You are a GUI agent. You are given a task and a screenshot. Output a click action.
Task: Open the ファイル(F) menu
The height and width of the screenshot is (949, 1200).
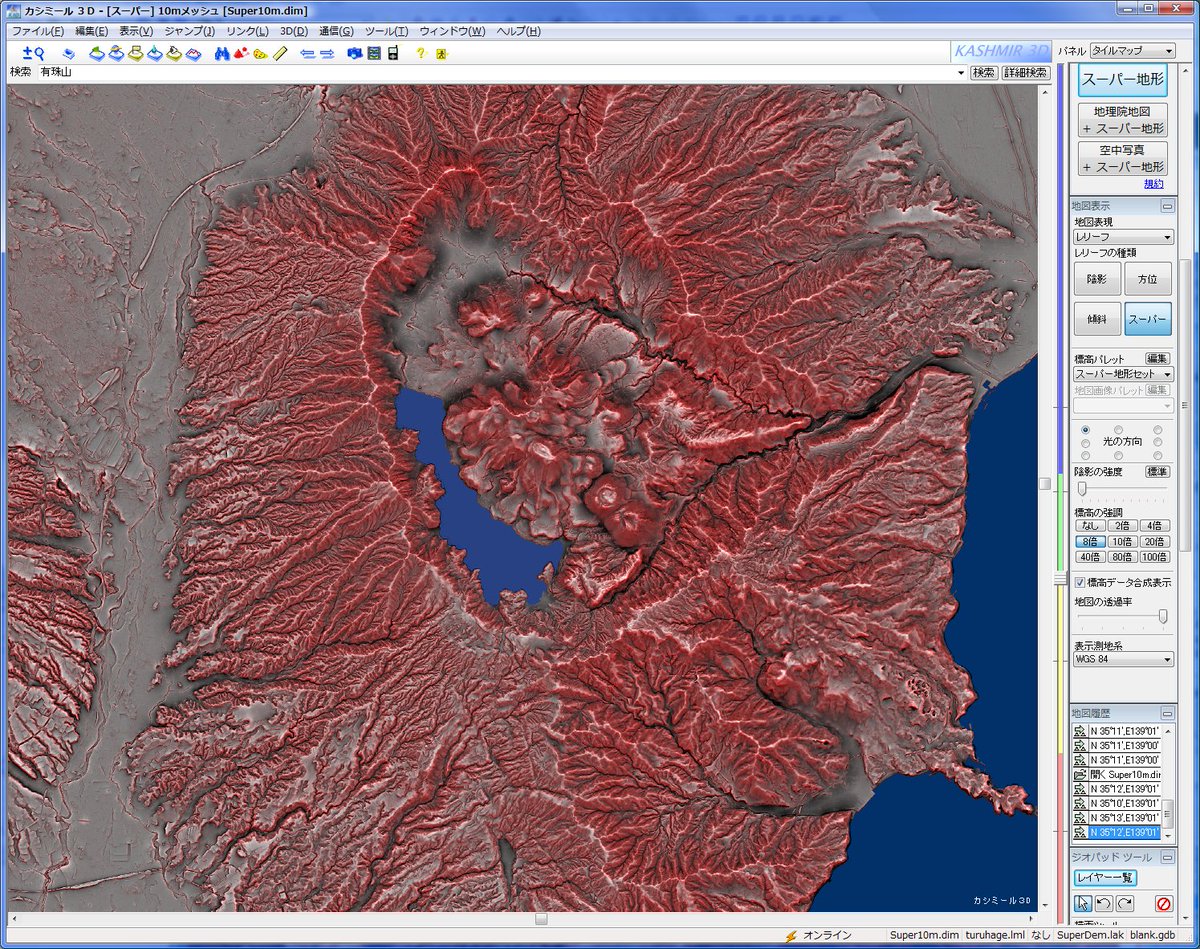click(x=37, y=31)
